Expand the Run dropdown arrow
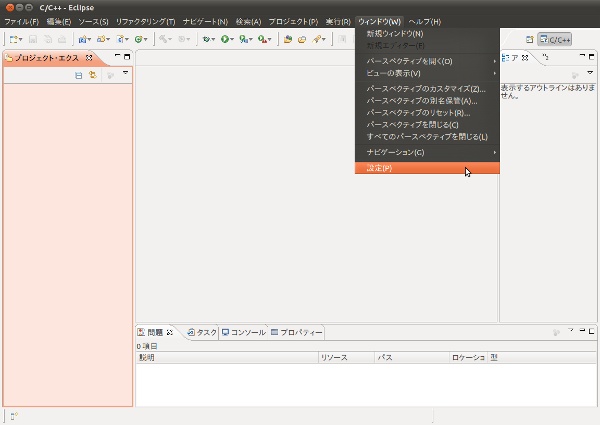Viewport: 600px width, 425px height. pyautogui.click(x=232, y=39)
